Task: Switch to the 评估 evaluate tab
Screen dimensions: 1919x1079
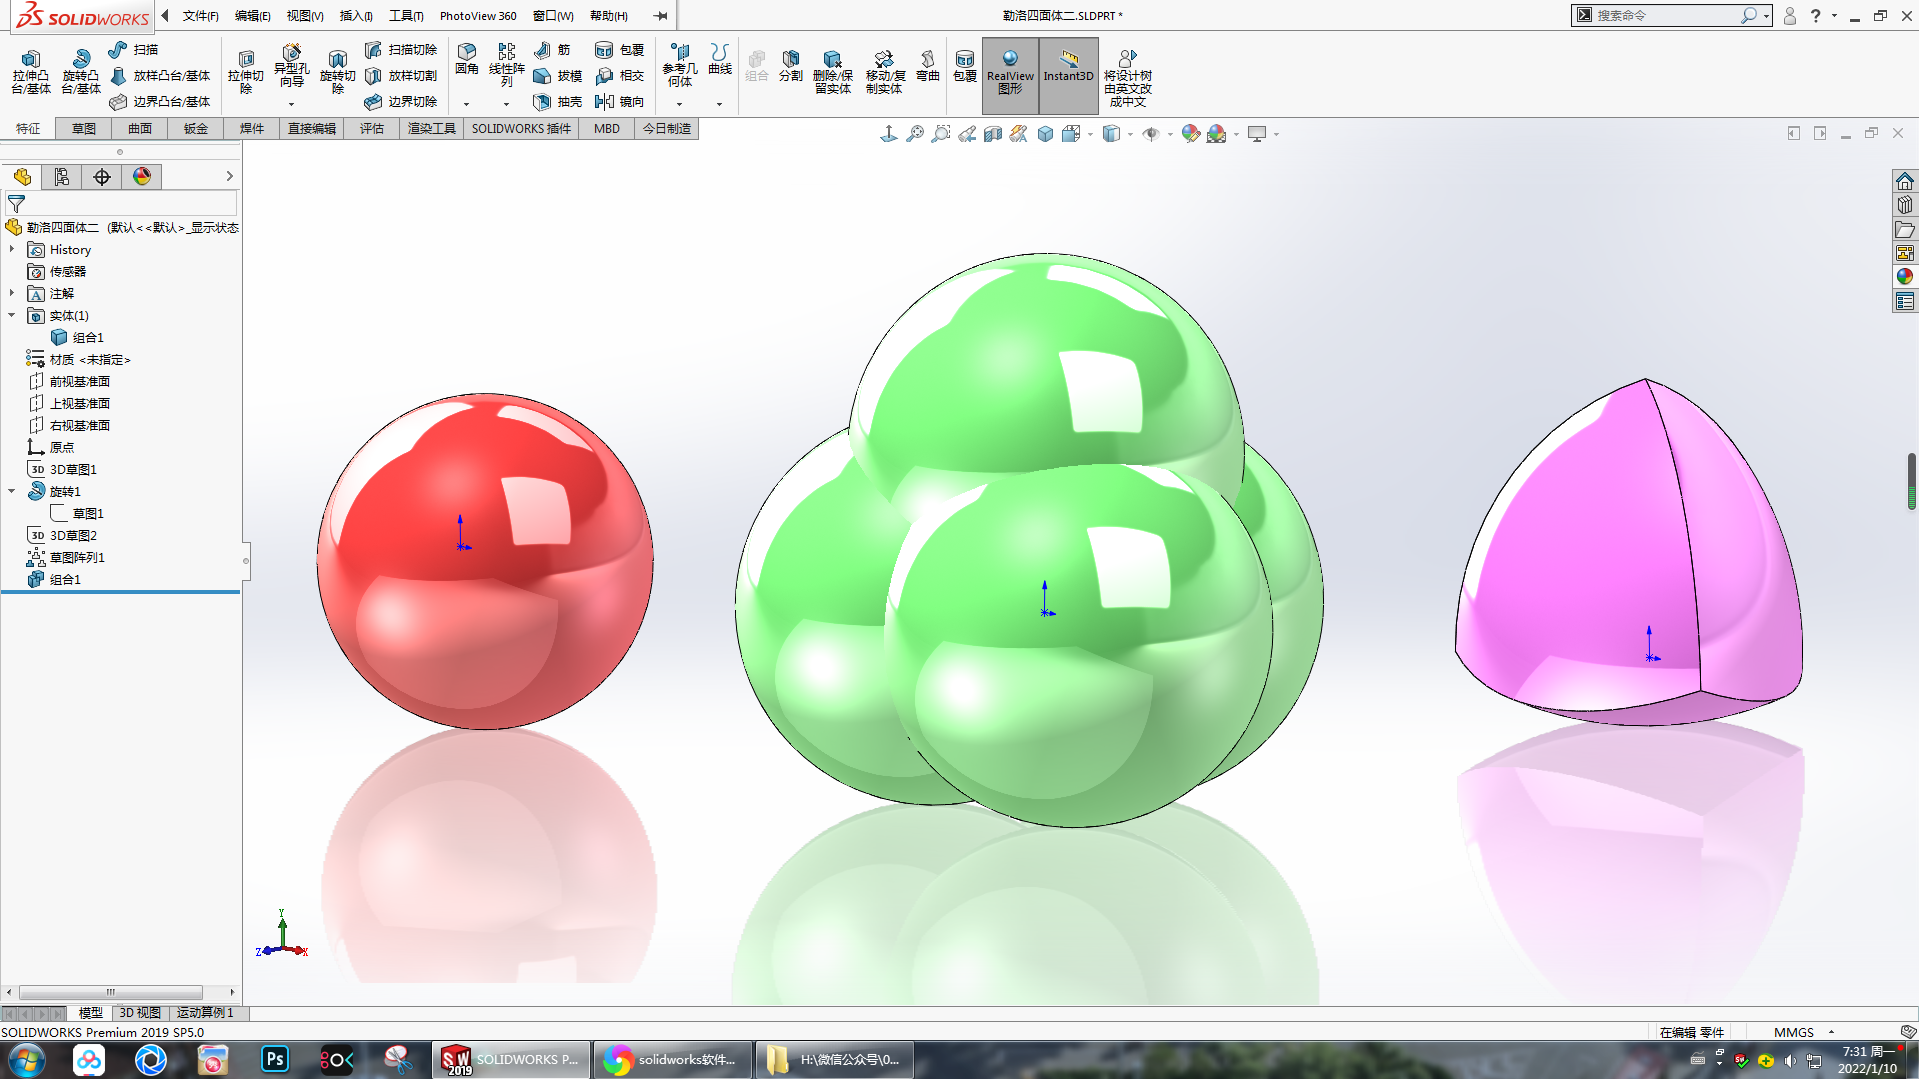Action: pos(372,128)
